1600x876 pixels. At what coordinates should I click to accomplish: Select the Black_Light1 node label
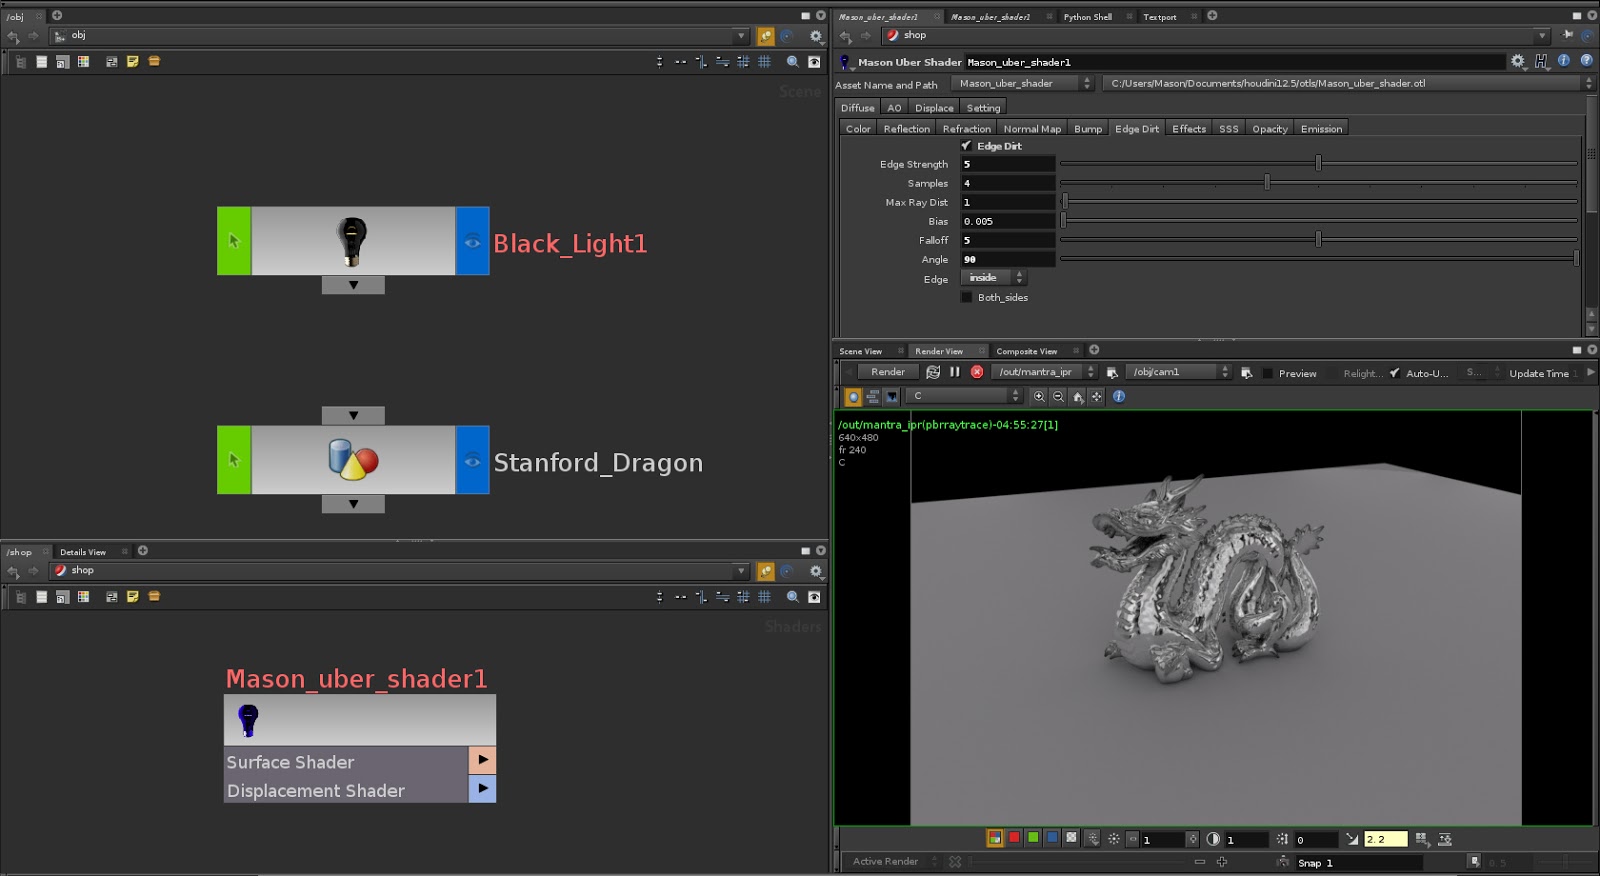[x=570, y=244]
